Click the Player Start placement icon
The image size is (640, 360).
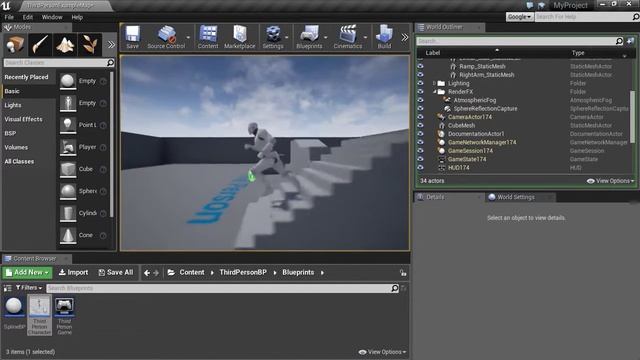point(68,147)
